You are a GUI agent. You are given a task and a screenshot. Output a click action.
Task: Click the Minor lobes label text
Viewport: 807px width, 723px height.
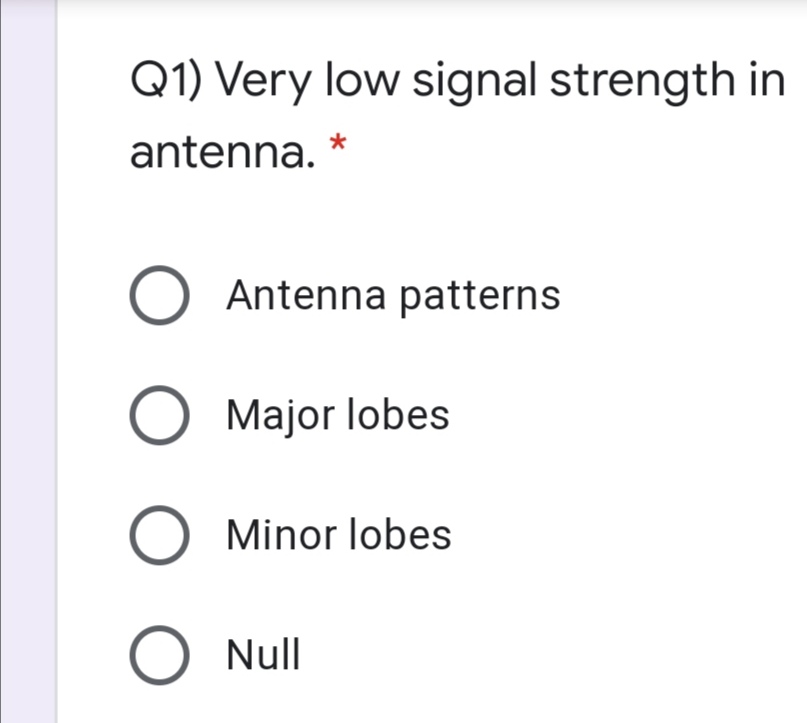click(x=340, y=535)
